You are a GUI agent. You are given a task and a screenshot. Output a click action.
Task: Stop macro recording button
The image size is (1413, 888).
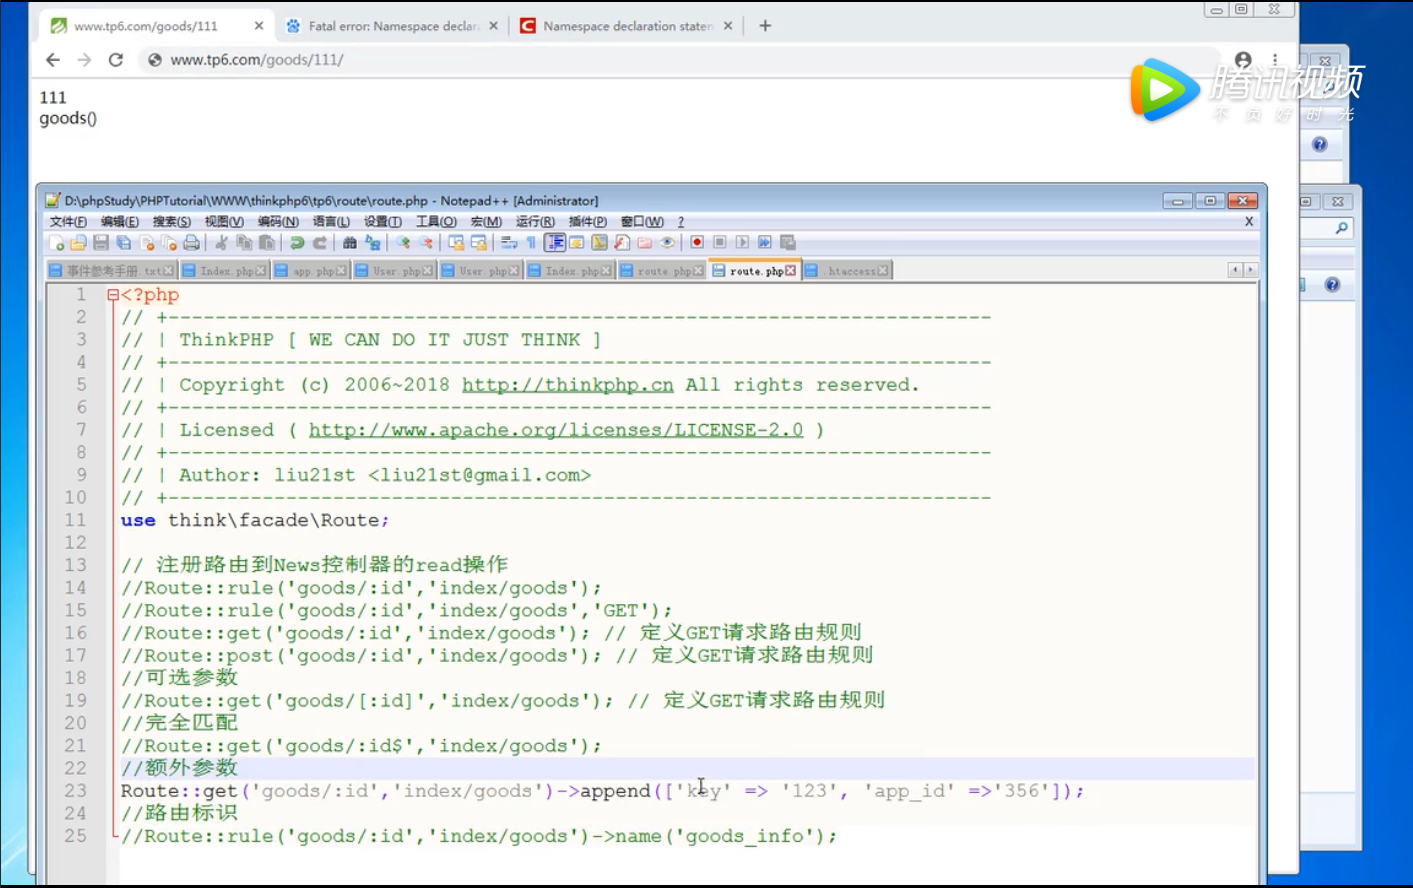[720, 243]
